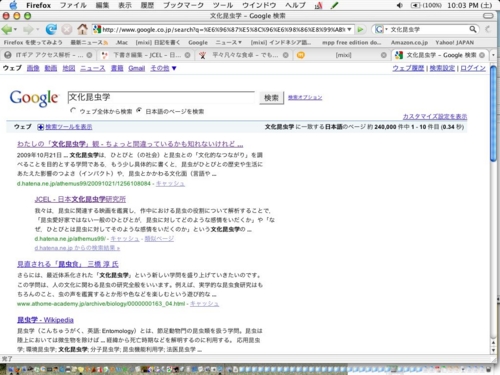Open the ウェブ履歴 link
Viewport: 500px width, 375px height.
coord(408,68)
